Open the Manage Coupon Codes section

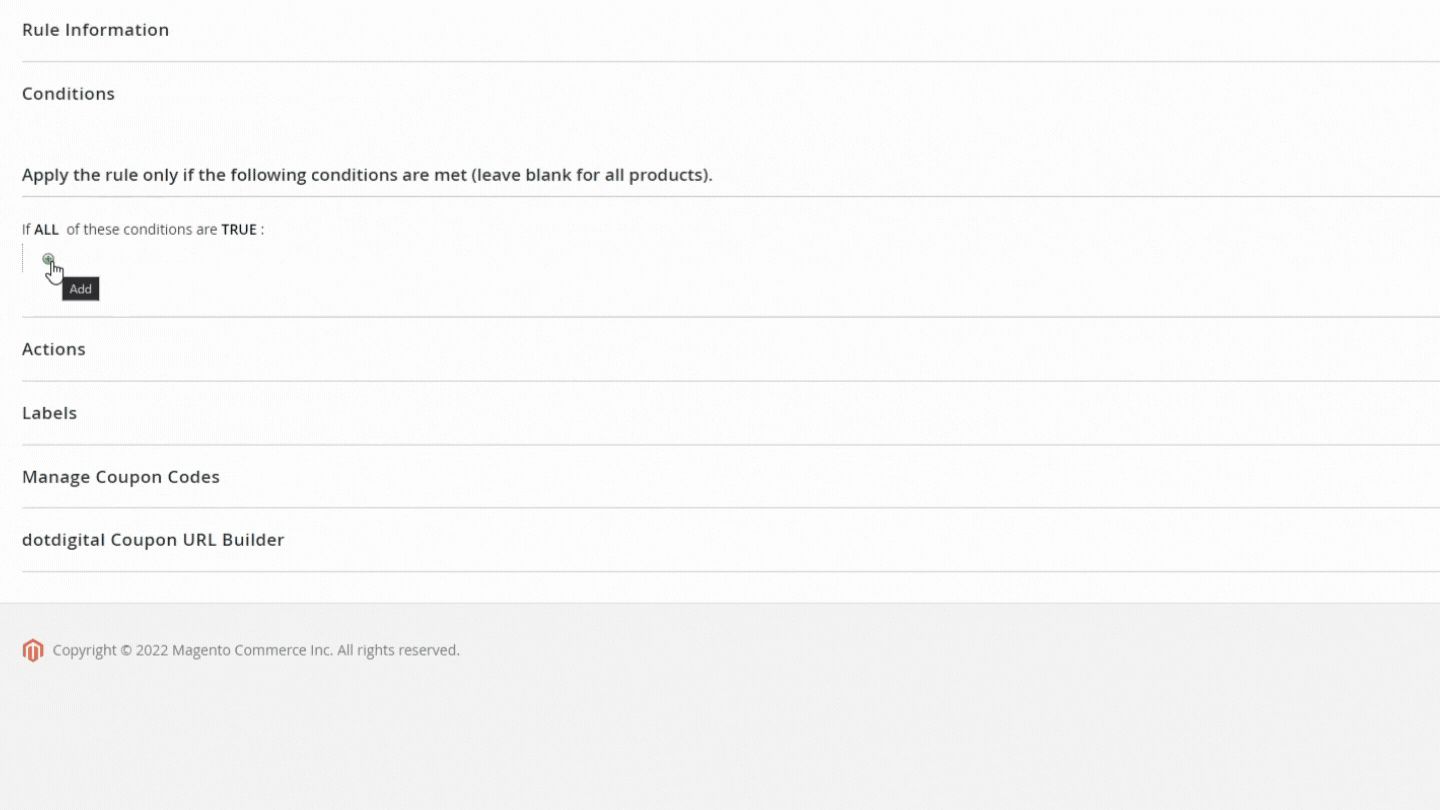point(120,477)
